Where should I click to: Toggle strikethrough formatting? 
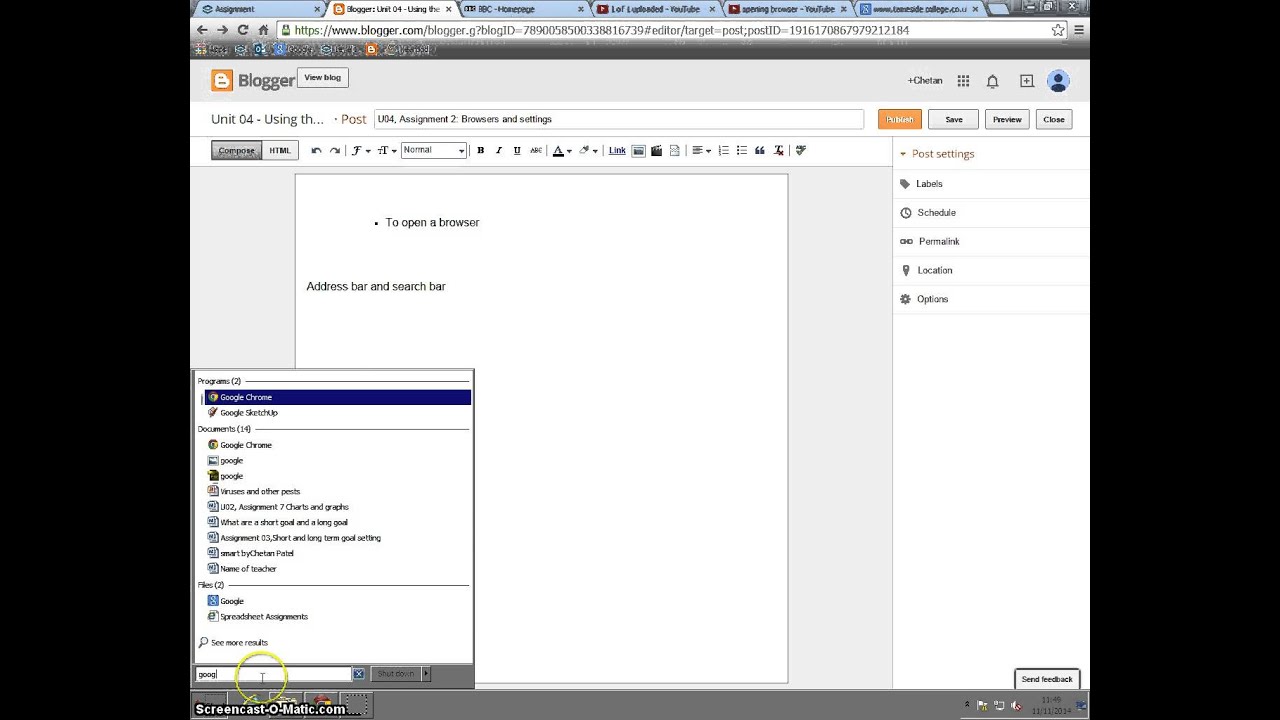point(536,151)
